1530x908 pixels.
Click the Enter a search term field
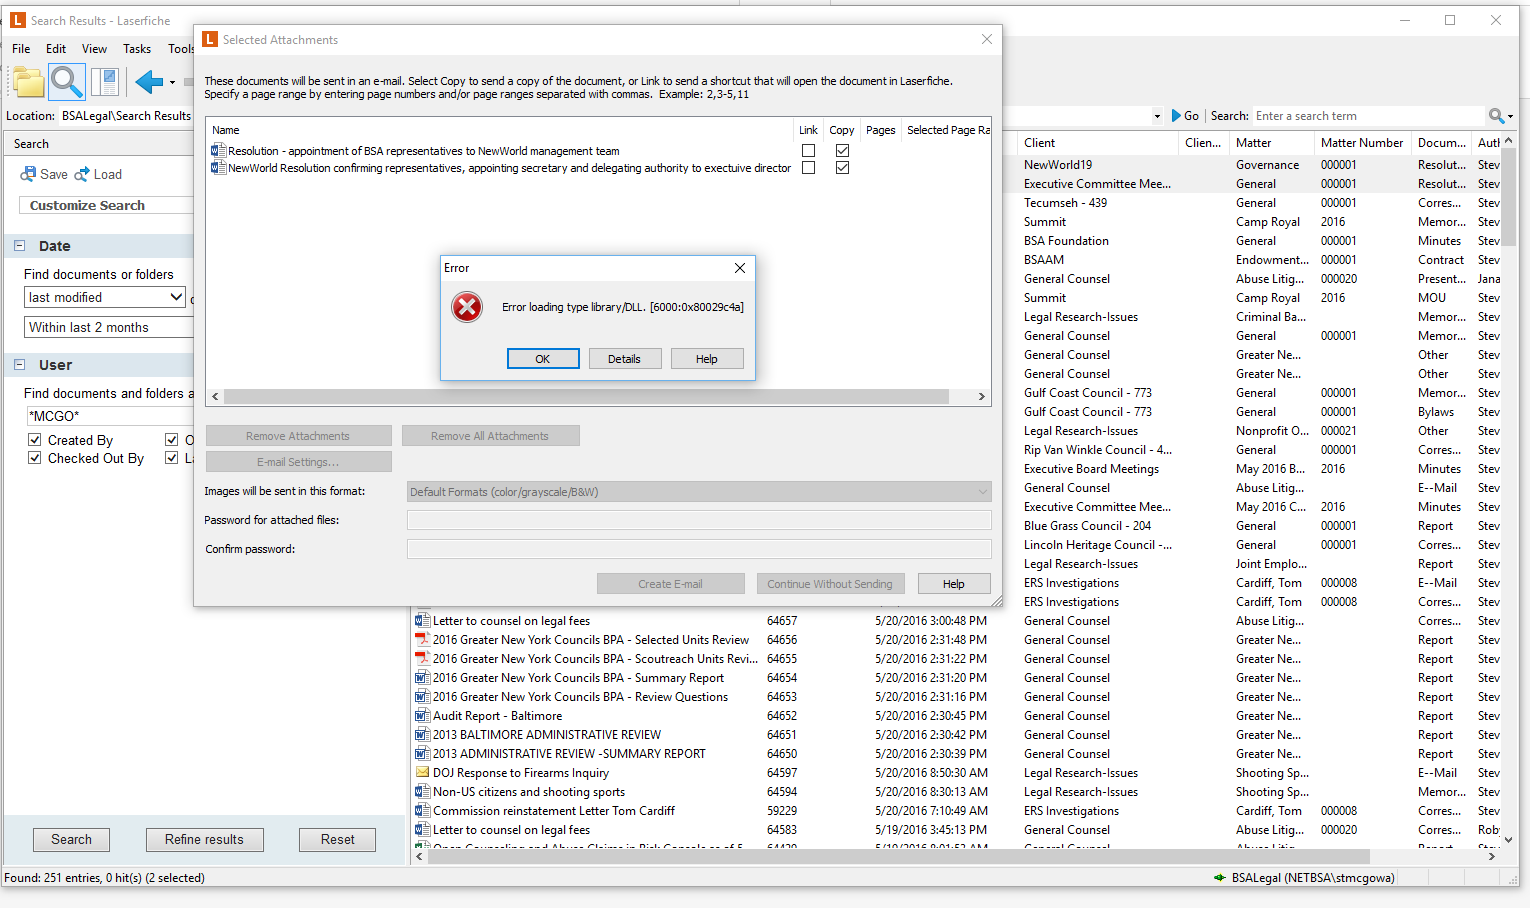coord(1369,116)
